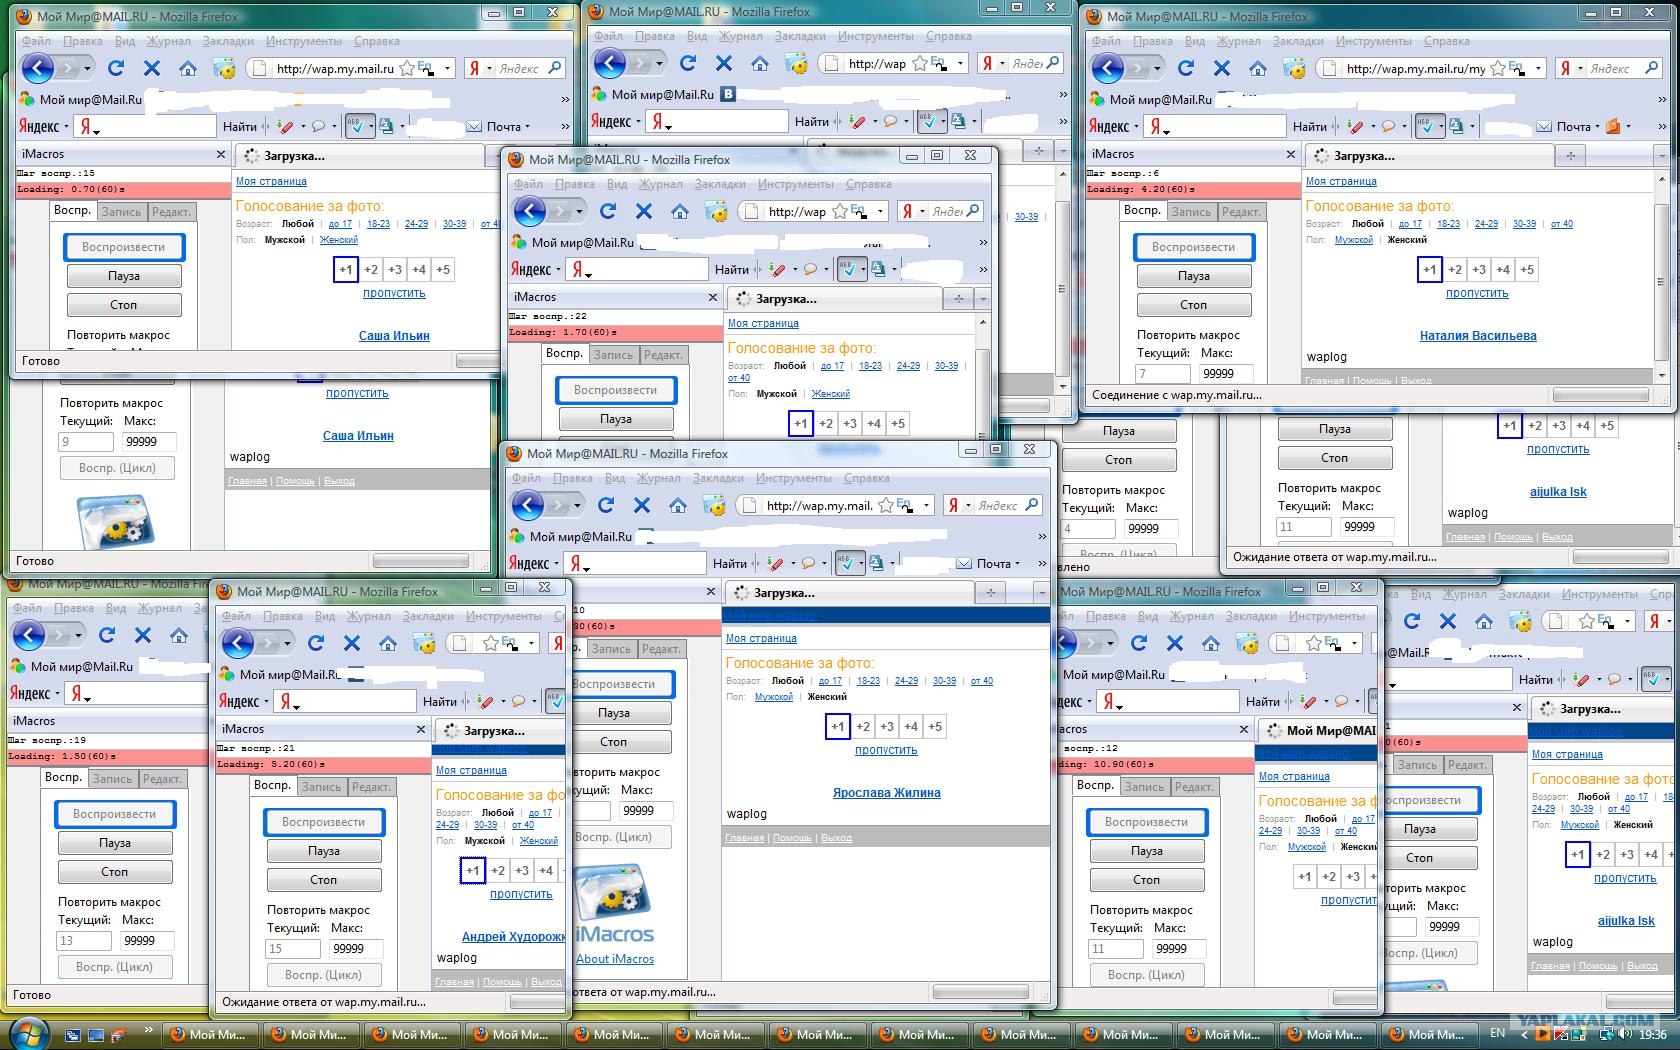This screenshot has height=1050, width=1680.
Task: Click пропустить in the Ярослава Жилина window
Action: pos(886,750)
